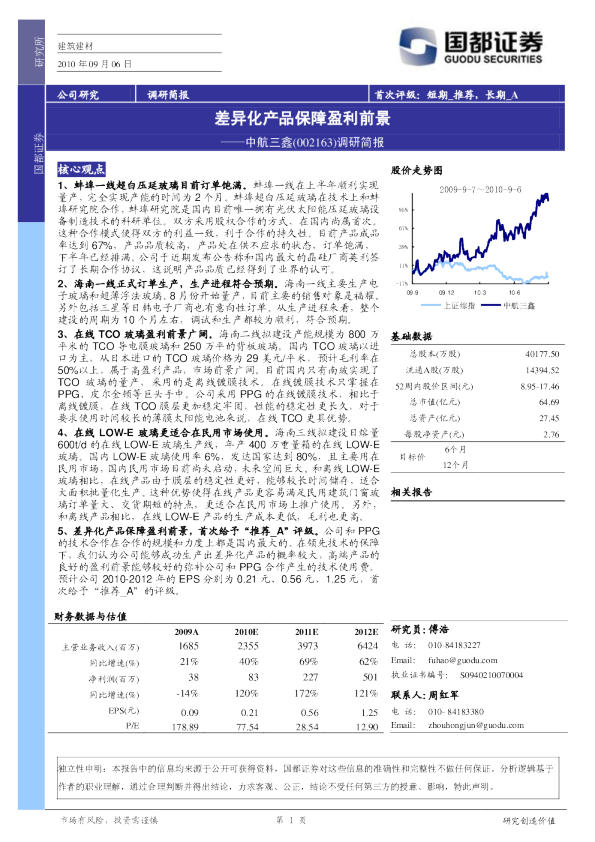Open email link fuhao@guodu.com
The height and width of the screenshot is (842, 595).
click(x=463, y=660)
